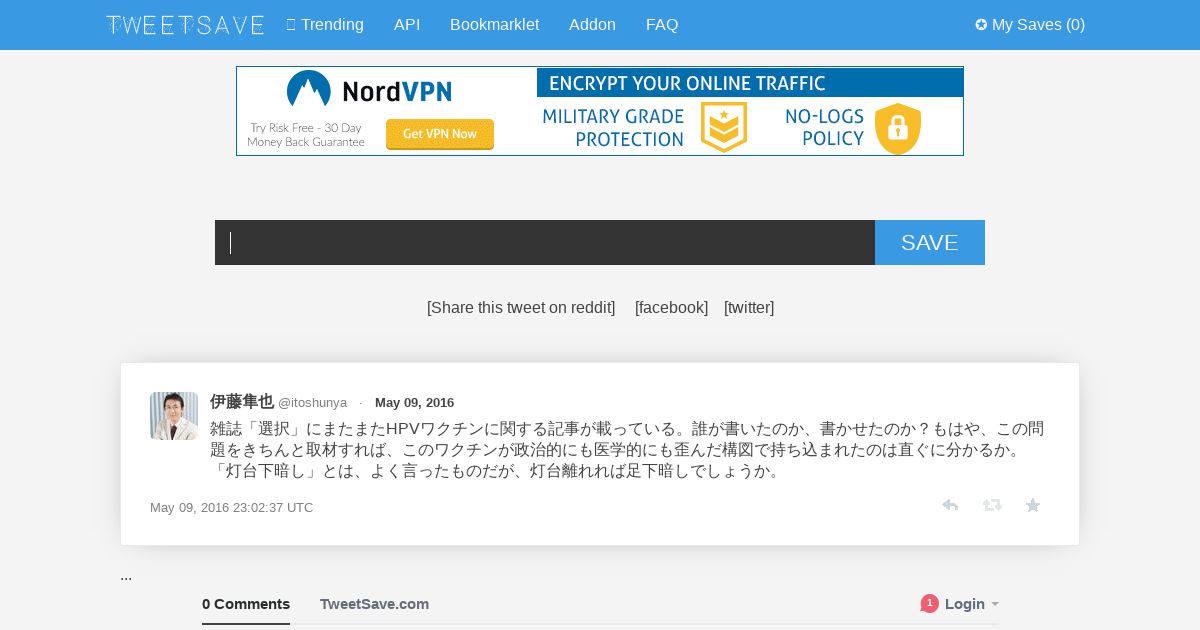This screenshot has width=1200, height=630.
Task: Share the tweet on twitter
Action: (x=749, y=308)
